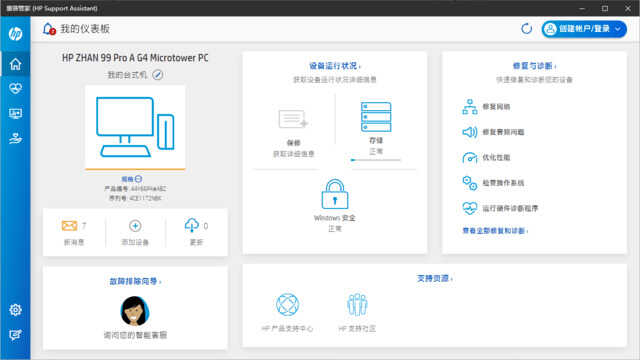Open the device health heart sidebar icon
The width and height of the screenshot is (640, 360).
[x=16, y=88]
